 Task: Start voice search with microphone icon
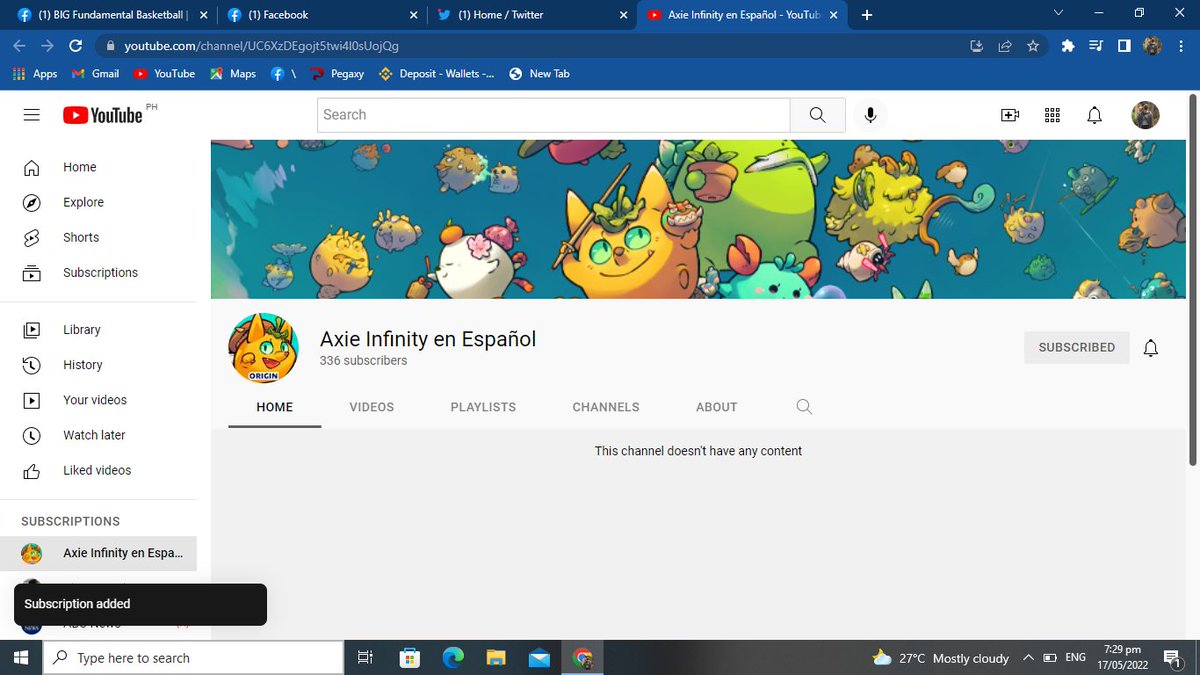(x=870, y=115)
